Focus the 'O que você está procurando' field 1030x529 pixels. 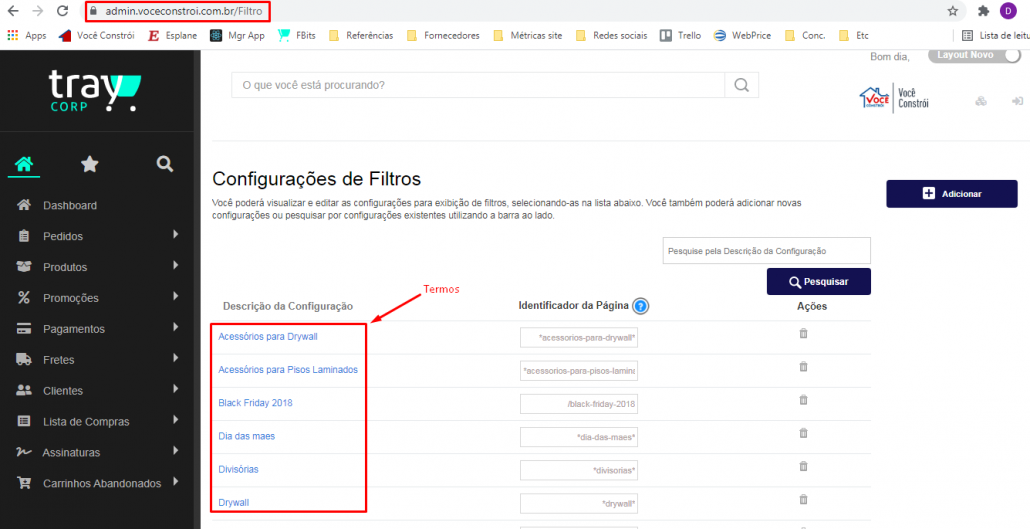coord(476,86)
